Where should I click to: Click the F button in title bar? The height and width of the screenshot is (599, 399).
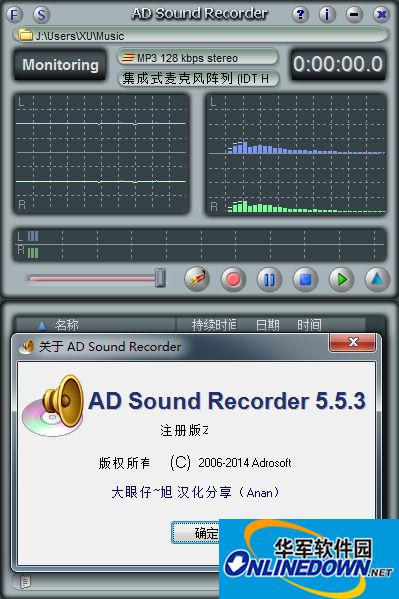[x=15, y=15]
